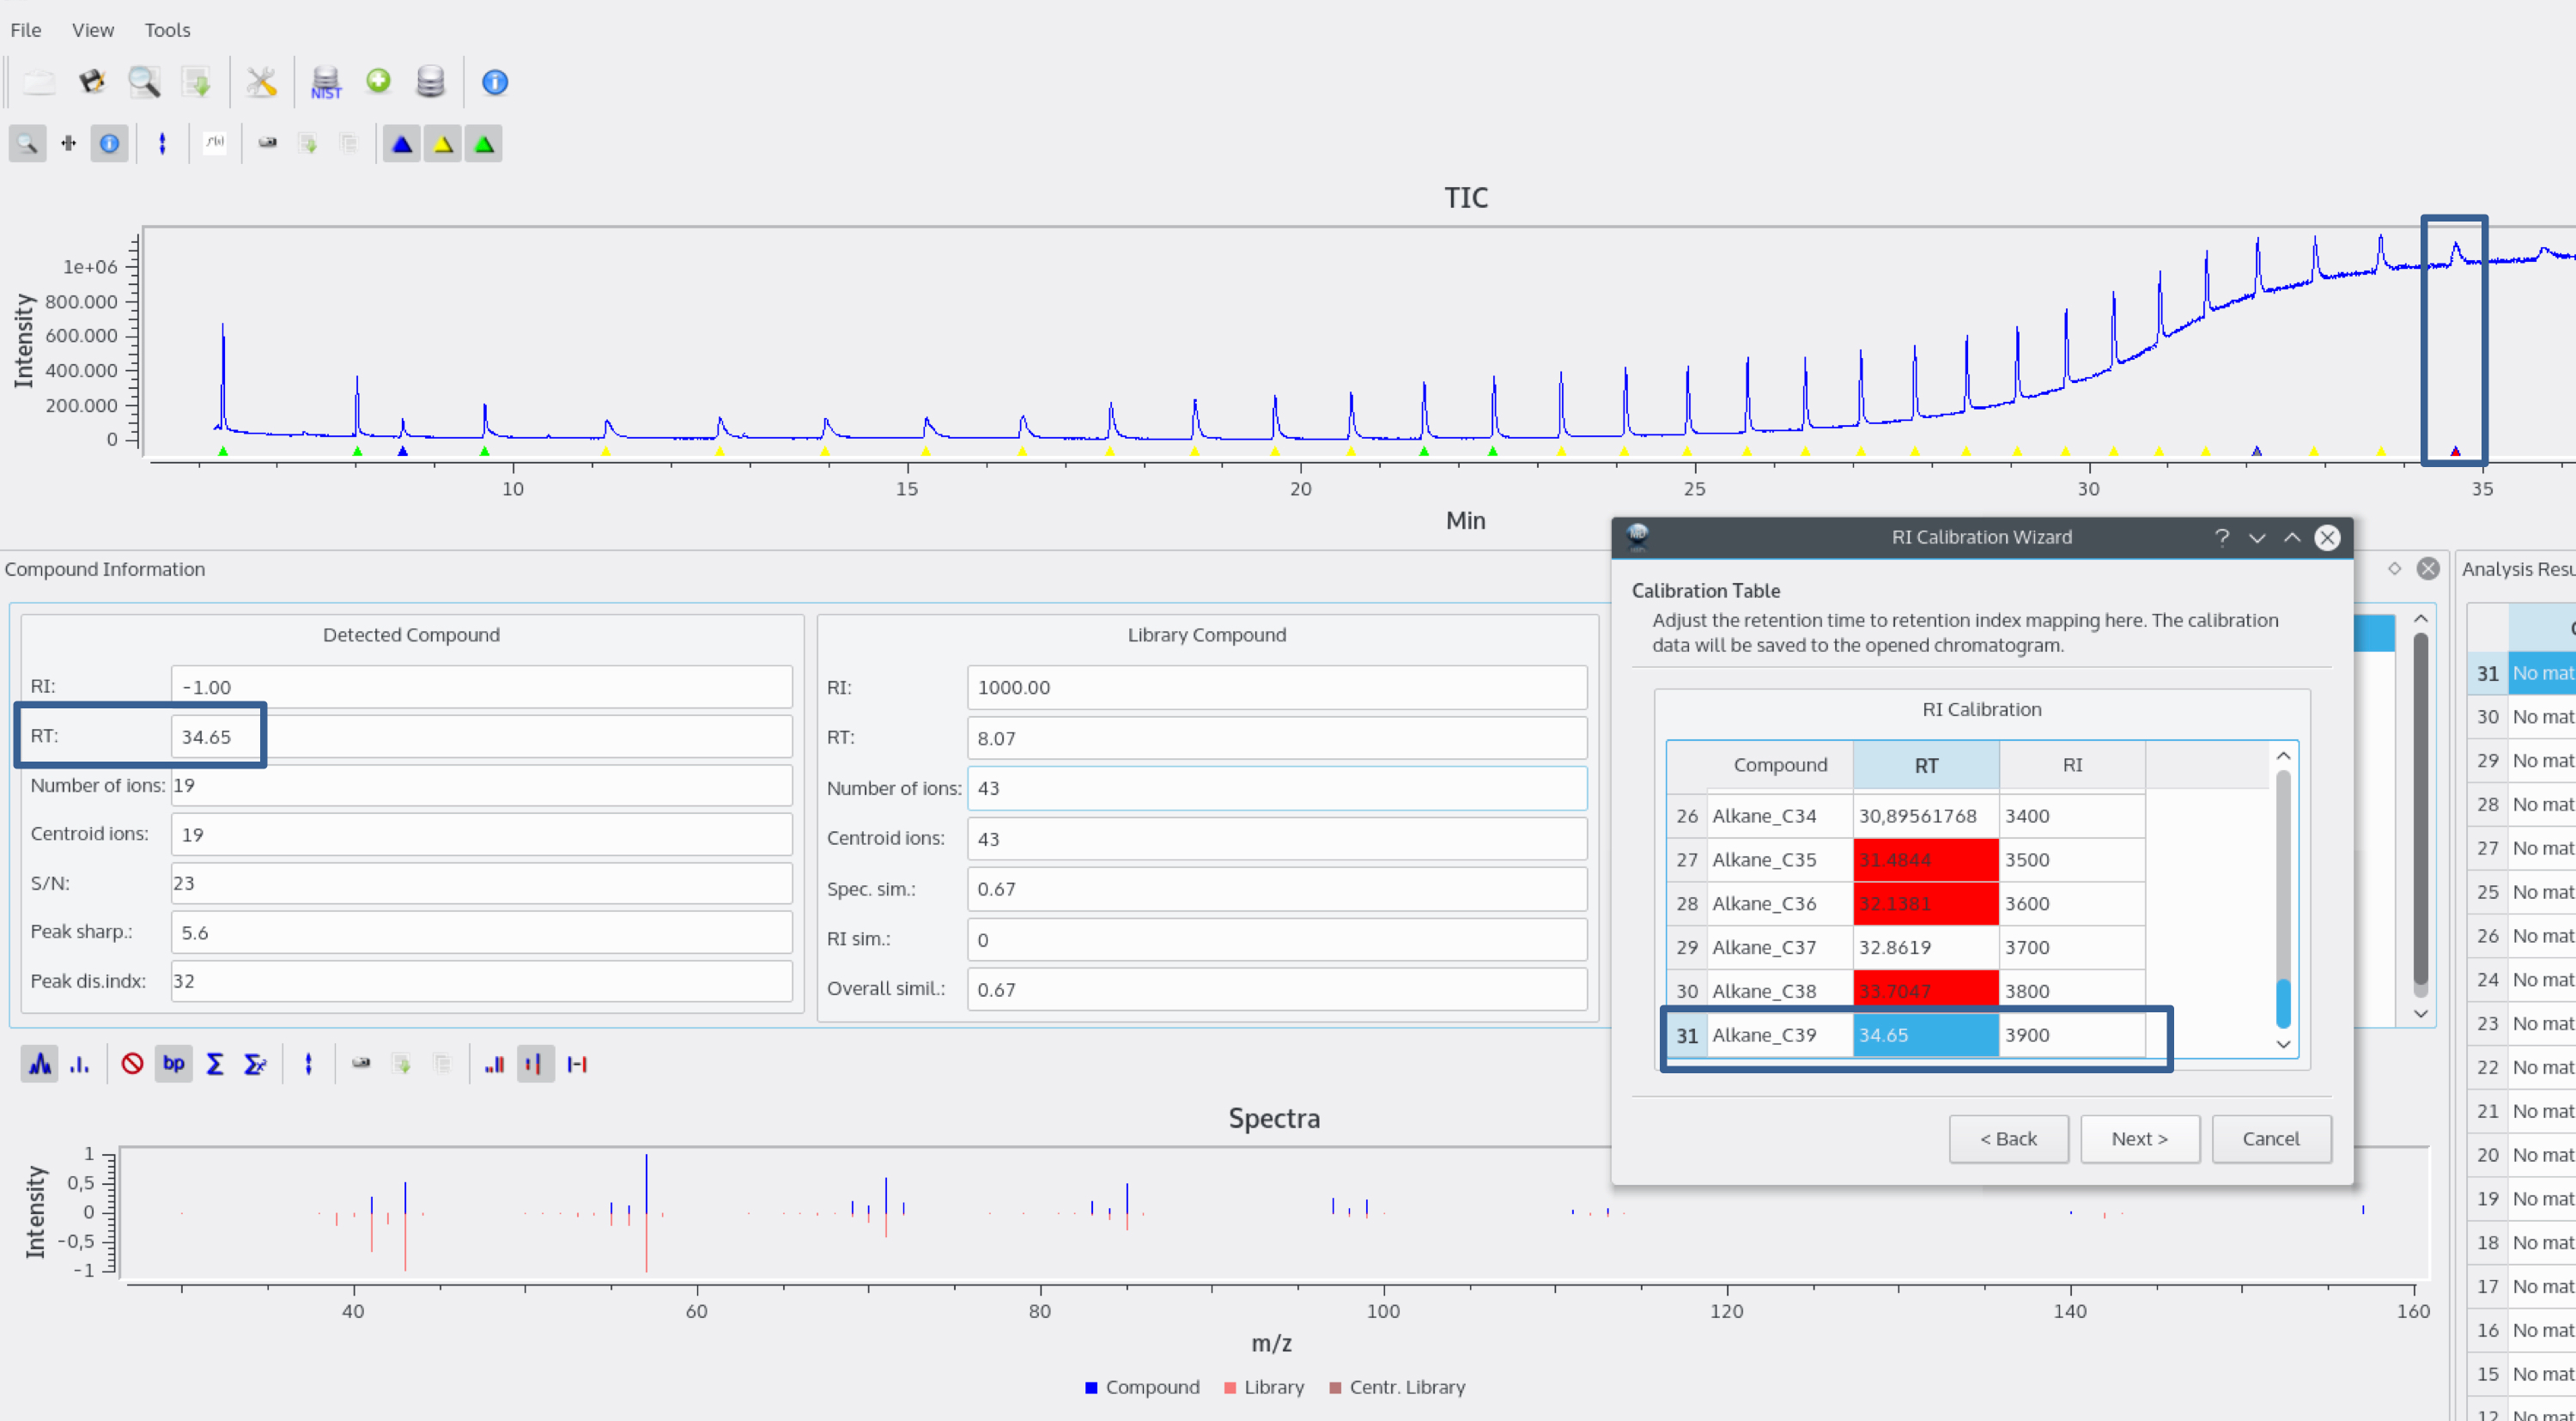Click the sigma sum normalization icon
The image size is (2576, 1421).
coord(214,1064)
